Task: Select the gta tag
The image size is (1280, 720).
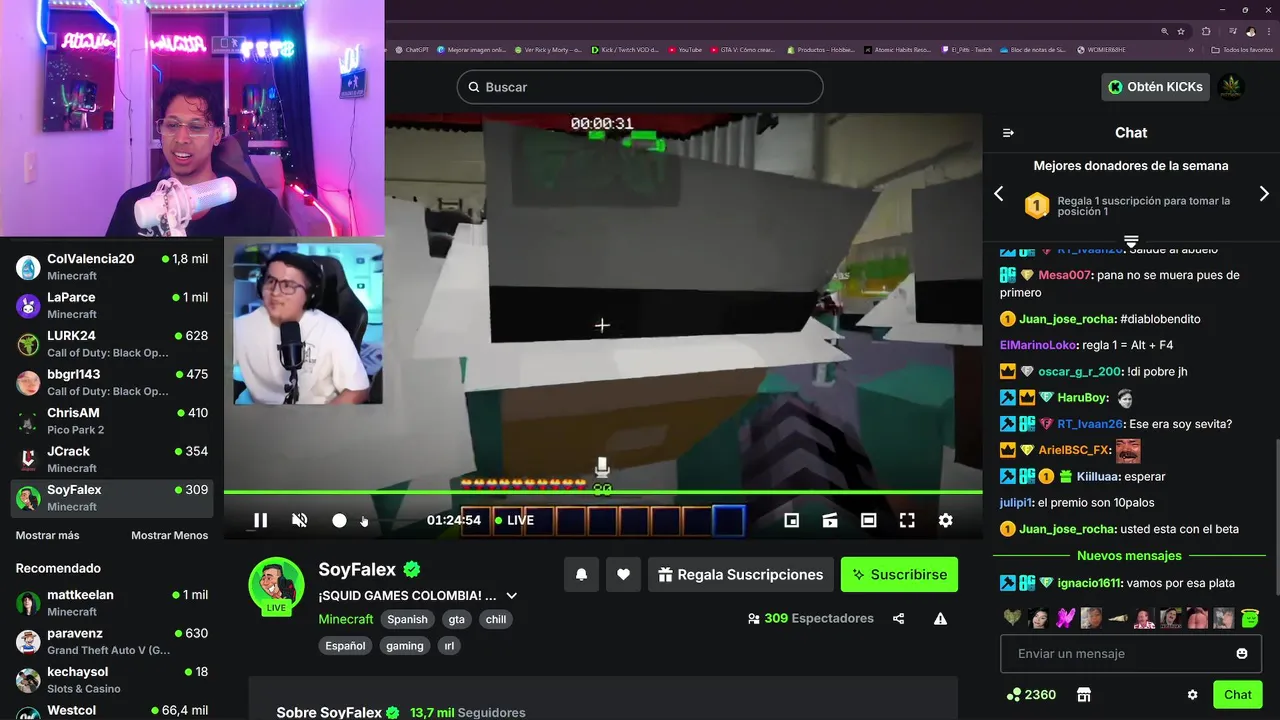Action: [457, 619]
